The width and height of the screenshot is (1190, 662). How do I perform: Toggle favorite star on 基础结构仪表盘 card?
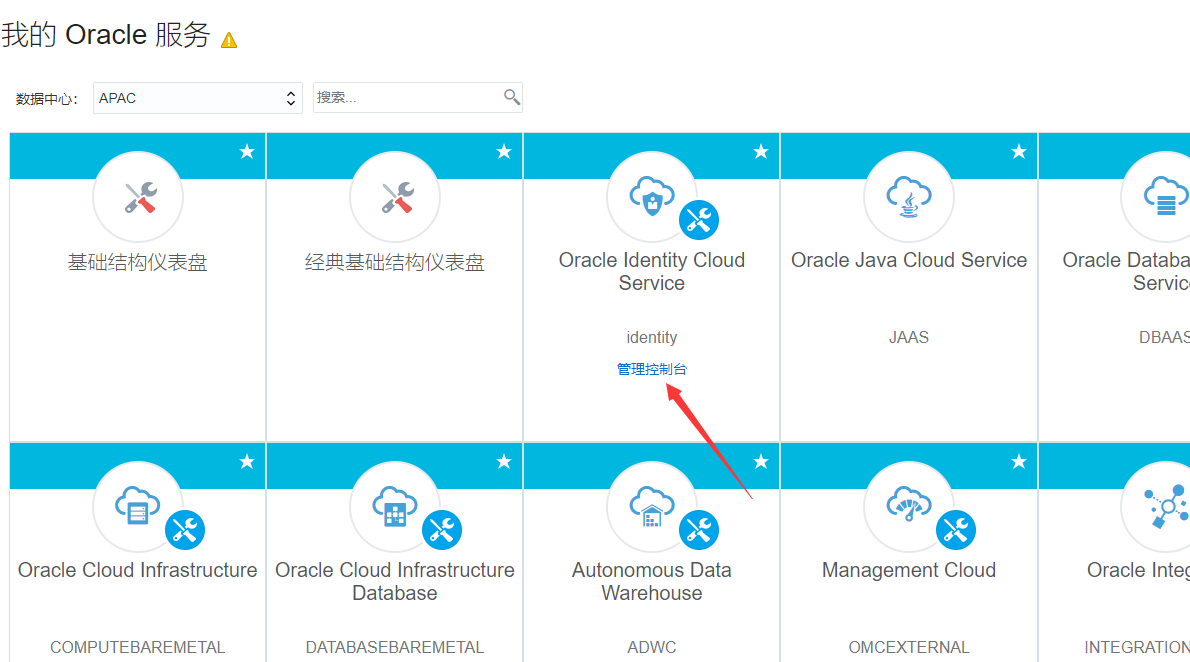pos(247,152)
